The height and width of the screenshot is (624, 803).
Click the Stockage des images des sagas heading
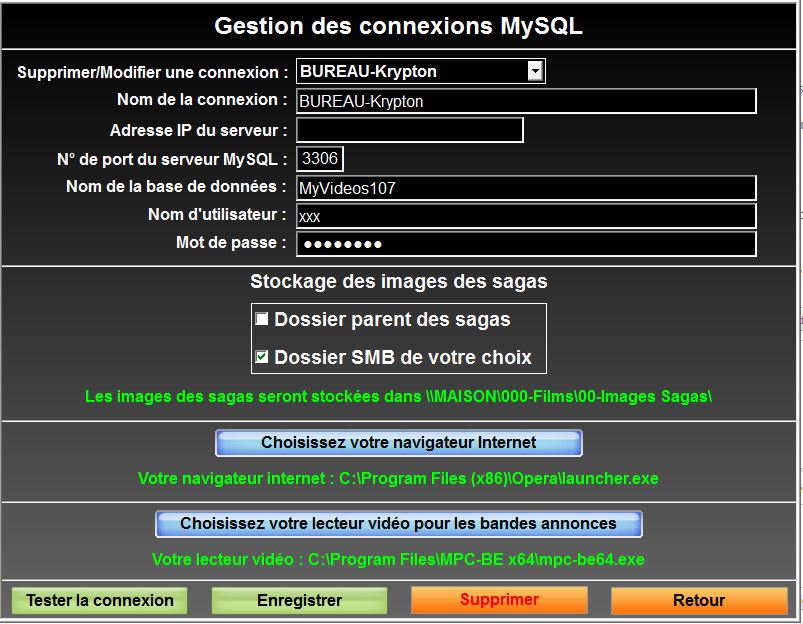click(398, 282)
